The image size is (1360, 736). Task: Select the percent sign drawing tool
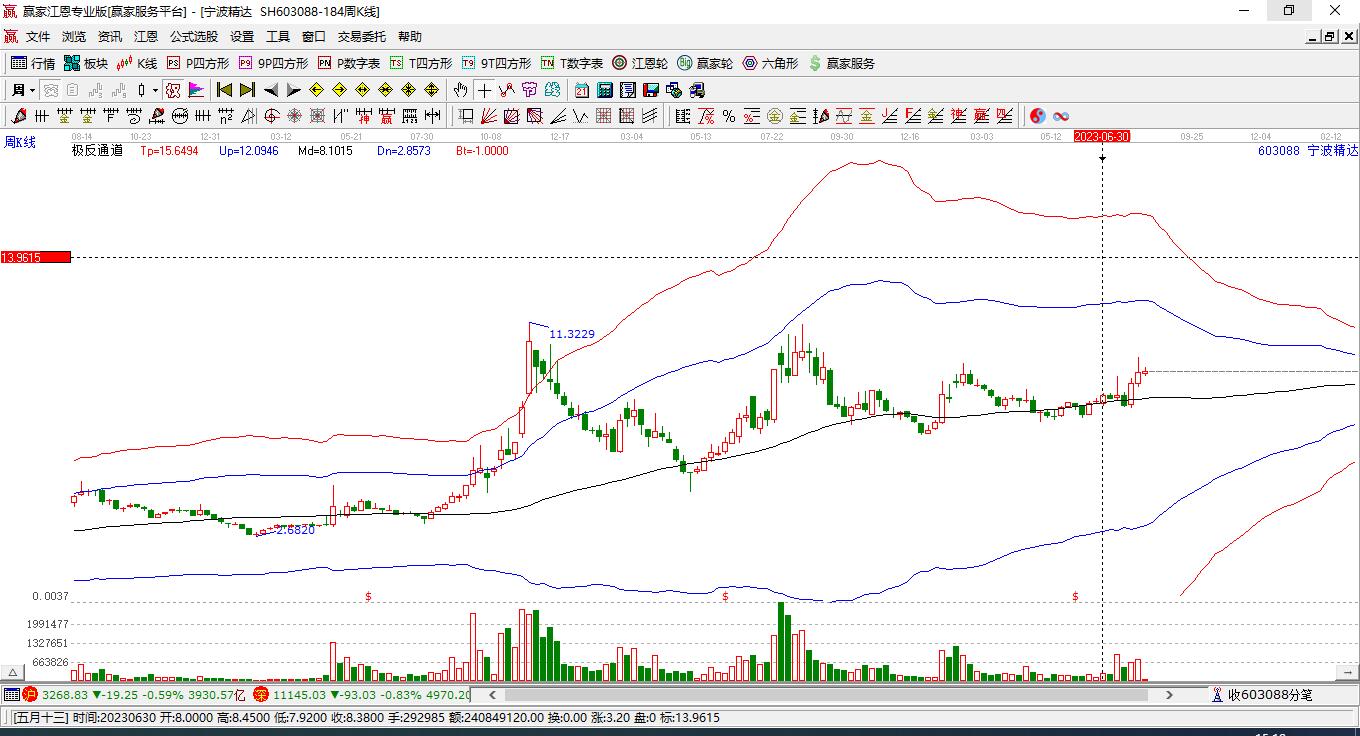pyautogui.click(x=729, y=116)
